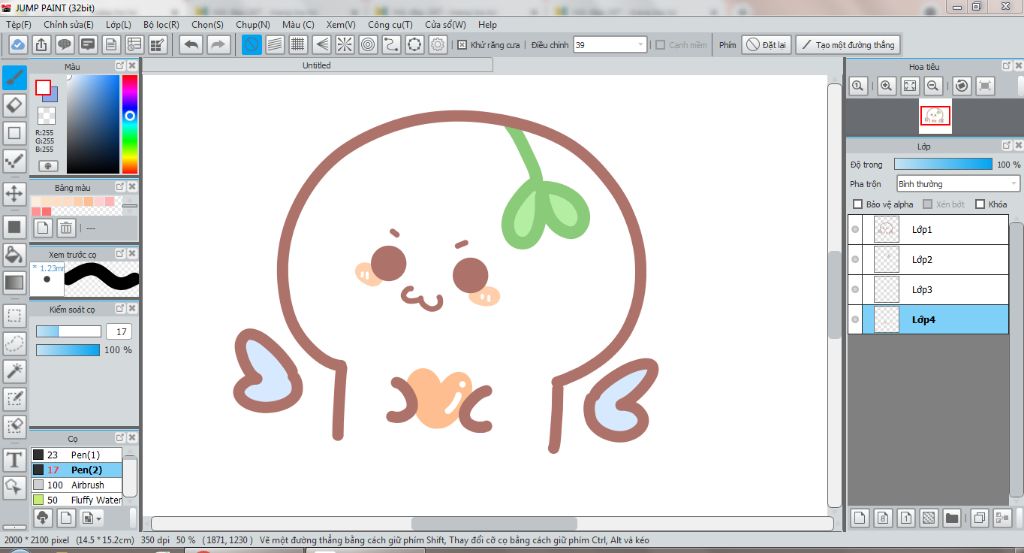Toggle visibility of layer Lớp3
Screen dimensions: 1024x553
tap(855, 289)
